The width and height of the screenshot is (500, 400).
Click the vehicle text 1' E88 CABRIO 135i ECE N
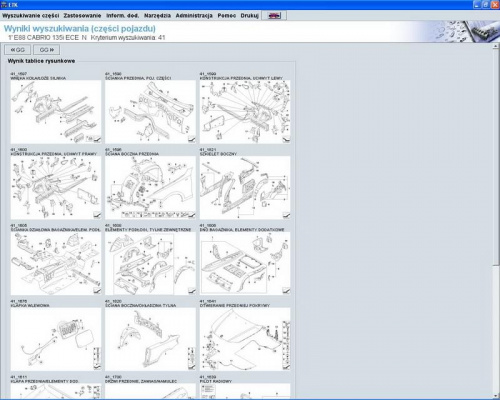click(47, 38)
